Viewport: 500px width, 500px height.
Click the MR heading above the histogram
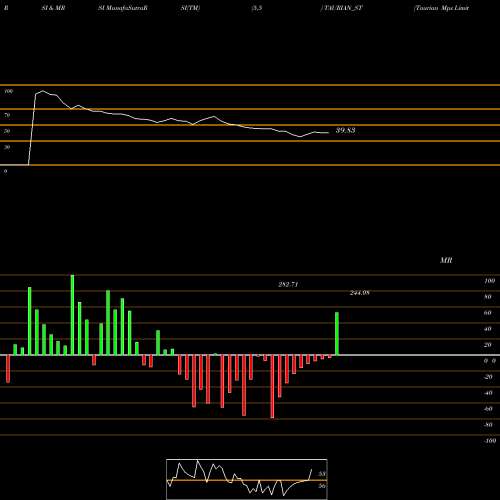[446, 260]
